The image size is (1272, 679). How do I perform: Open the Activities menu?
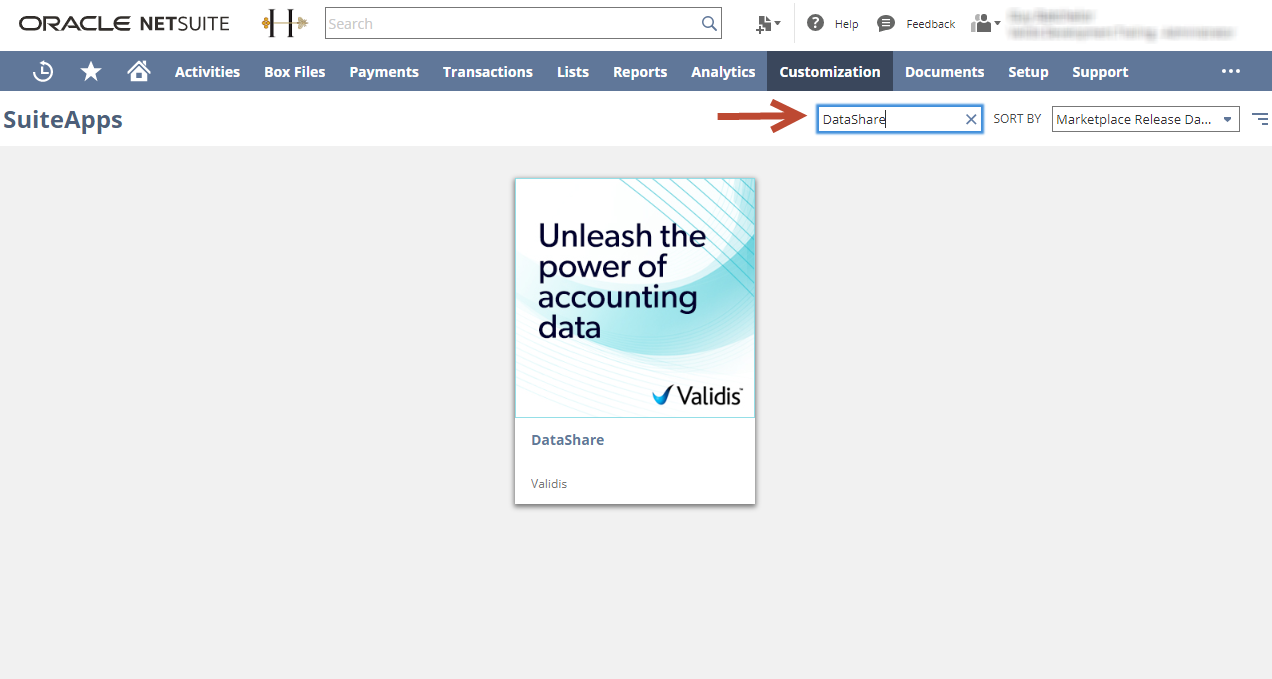click(x=207, y=72)
